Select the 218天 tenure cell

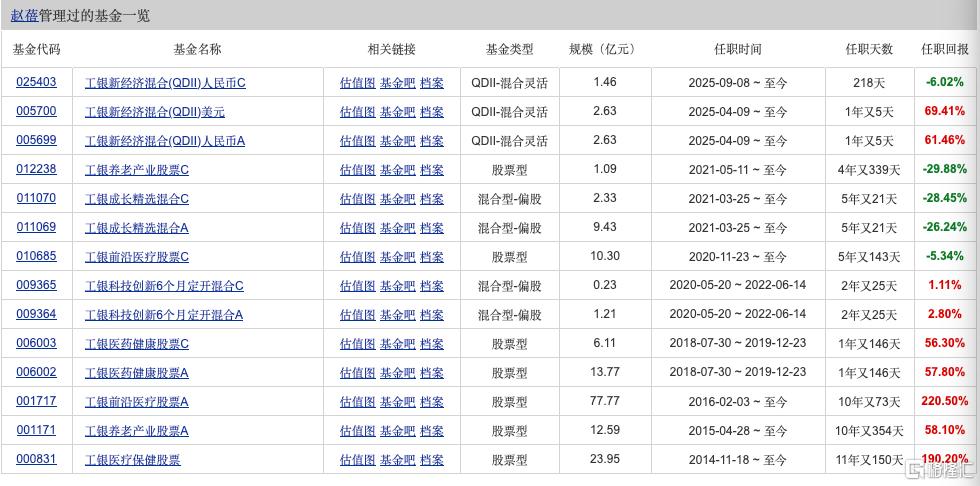click(869, 82)
